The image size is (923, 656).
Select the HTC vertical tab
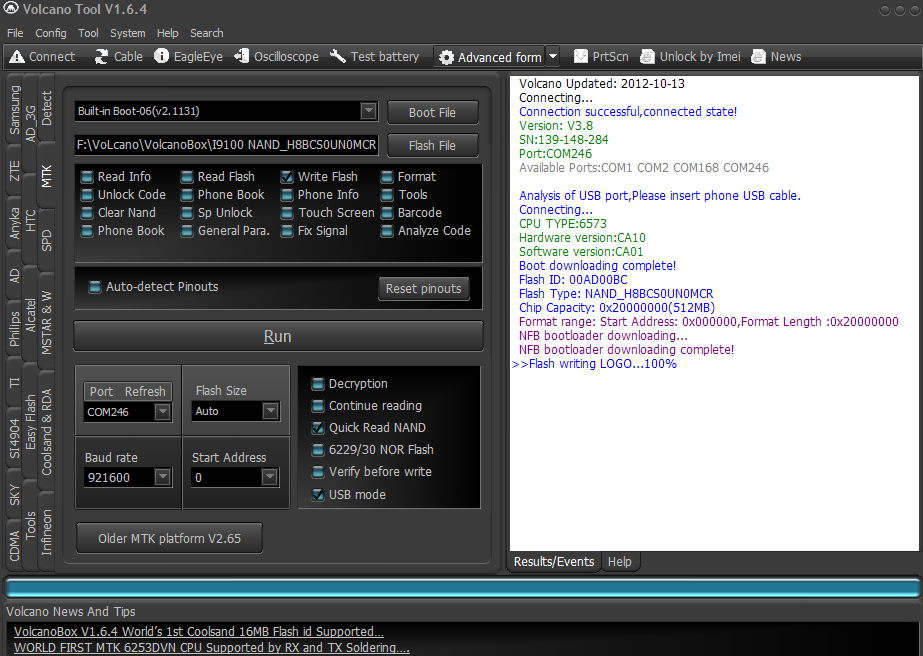[30, 220]
